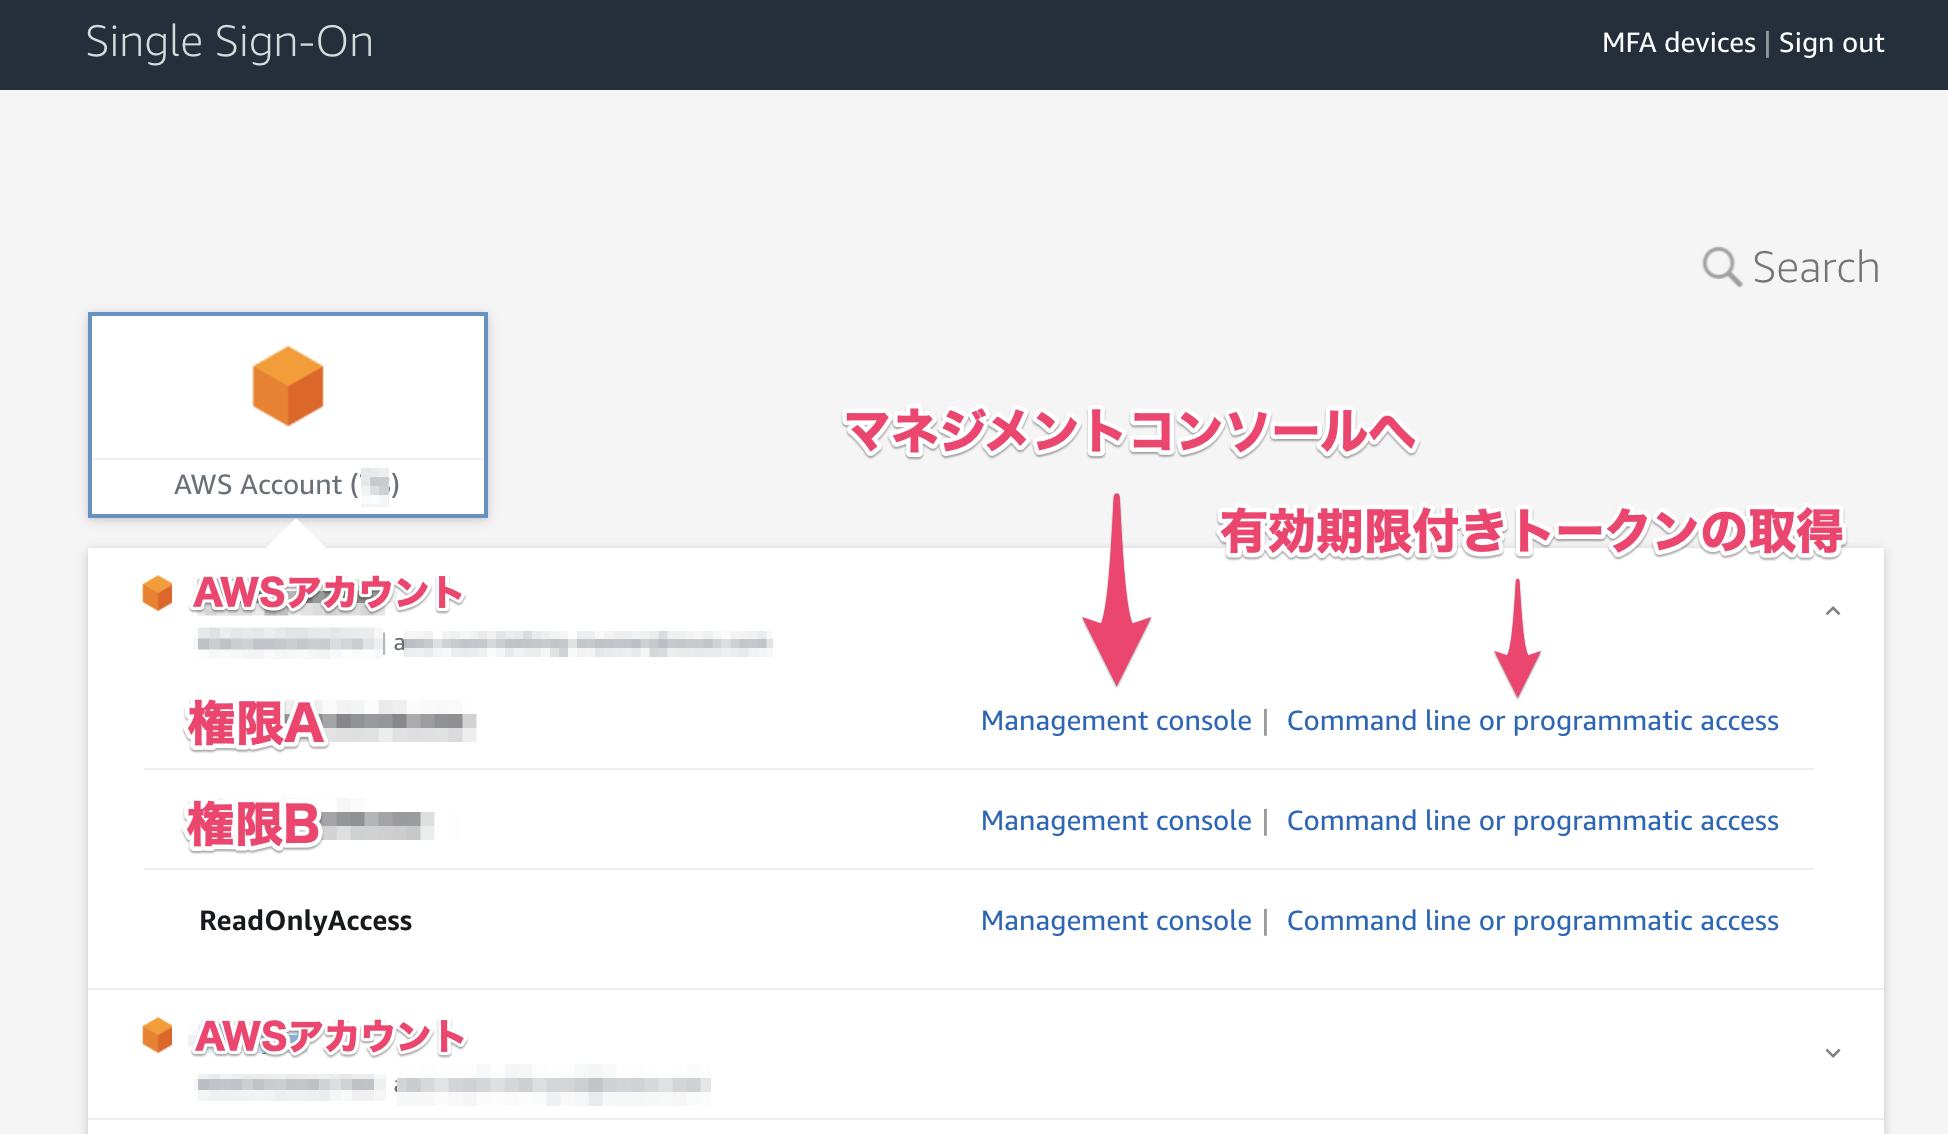This screenshot has width=1948, height=1134.
Task: Collapse the first AWS account section
Action: point(1832,611)
